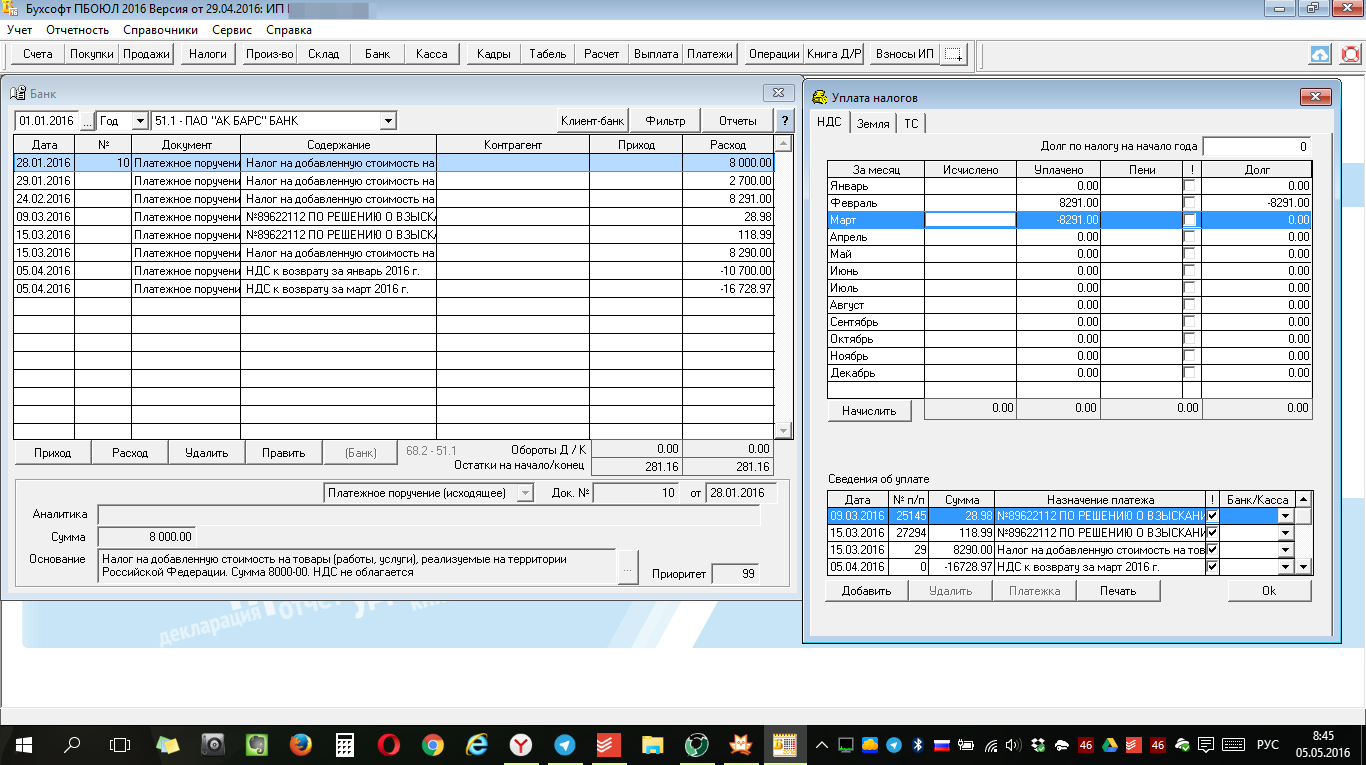Image resolution: width=1366 pixels, height=765 pixels.
Task: Open the Справочники menu
Action: pos(160,30)
